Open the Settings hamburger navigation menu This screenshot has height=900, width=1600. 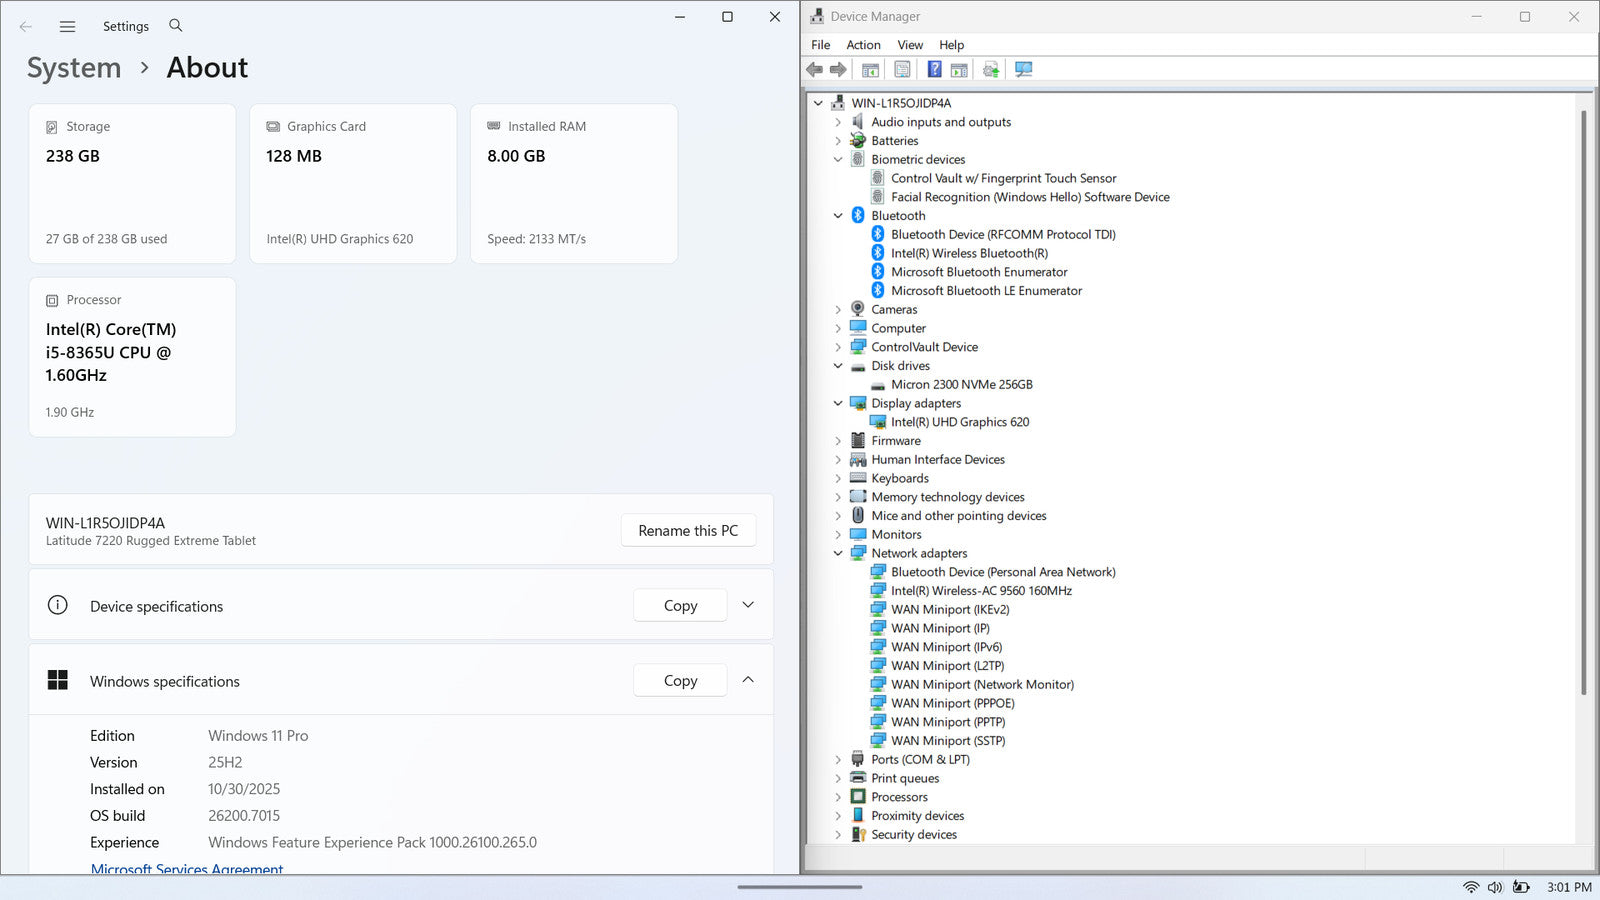(67, 26)
